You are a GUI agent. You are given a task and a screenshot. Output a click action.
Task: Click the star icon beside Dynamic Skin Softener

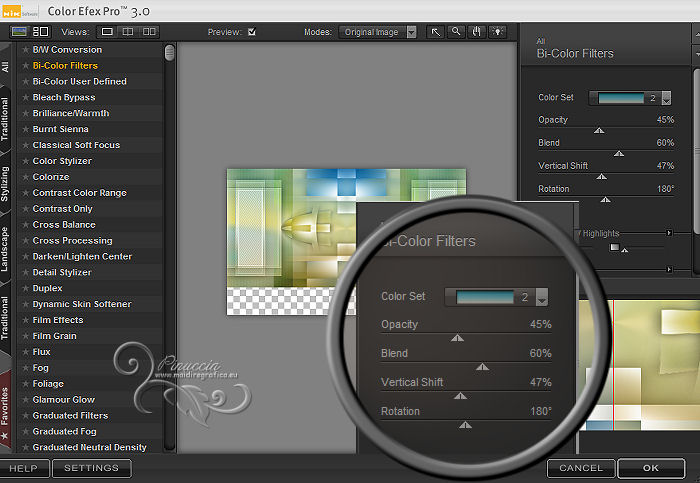[25, 304]
